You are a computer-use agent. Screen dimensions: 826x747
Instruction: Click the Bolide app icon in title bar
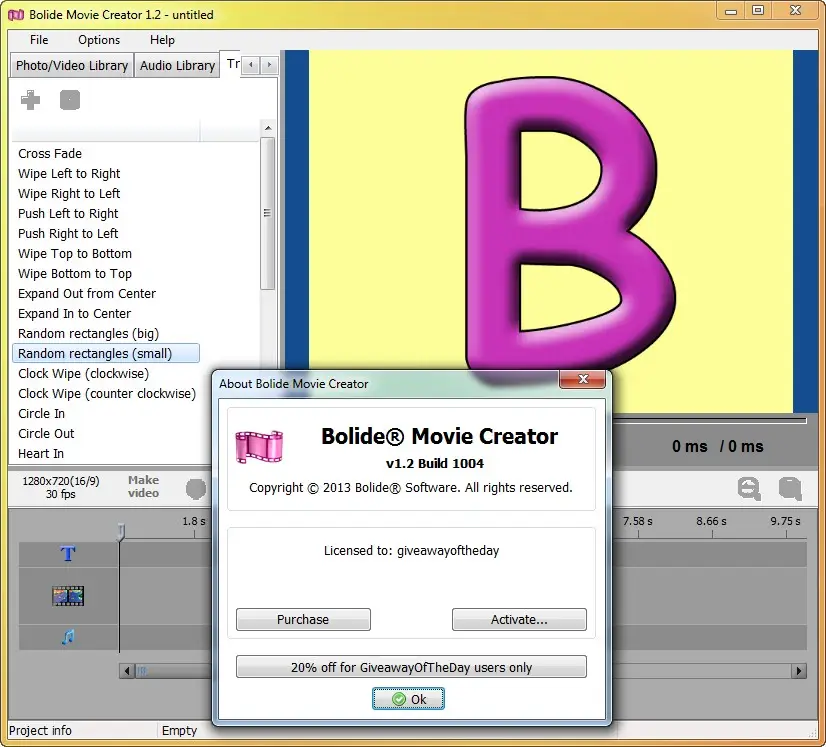(16, 15)
